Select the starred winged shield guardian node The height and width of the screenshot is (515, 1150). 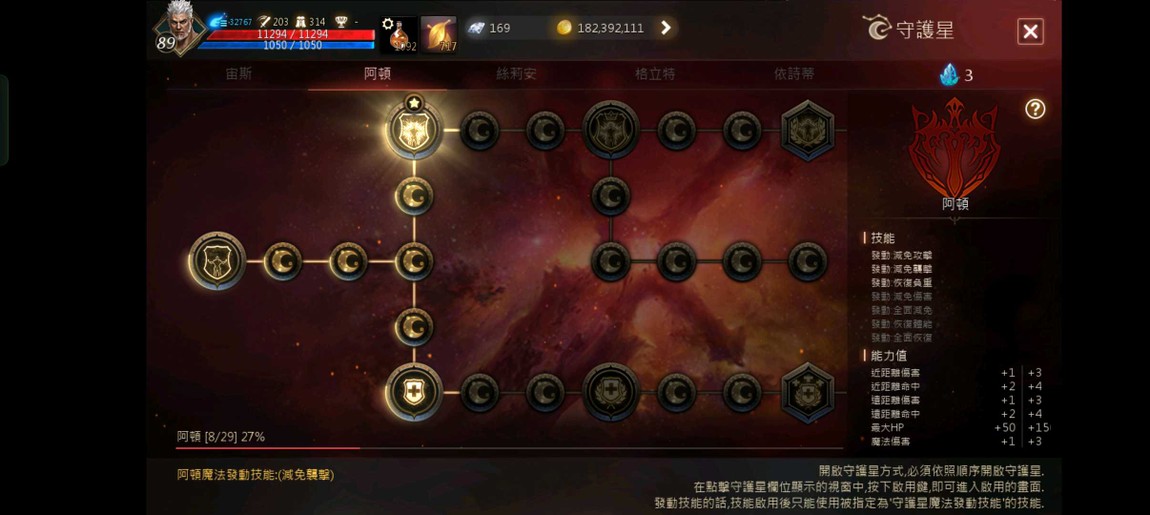(x=414, y=131)
